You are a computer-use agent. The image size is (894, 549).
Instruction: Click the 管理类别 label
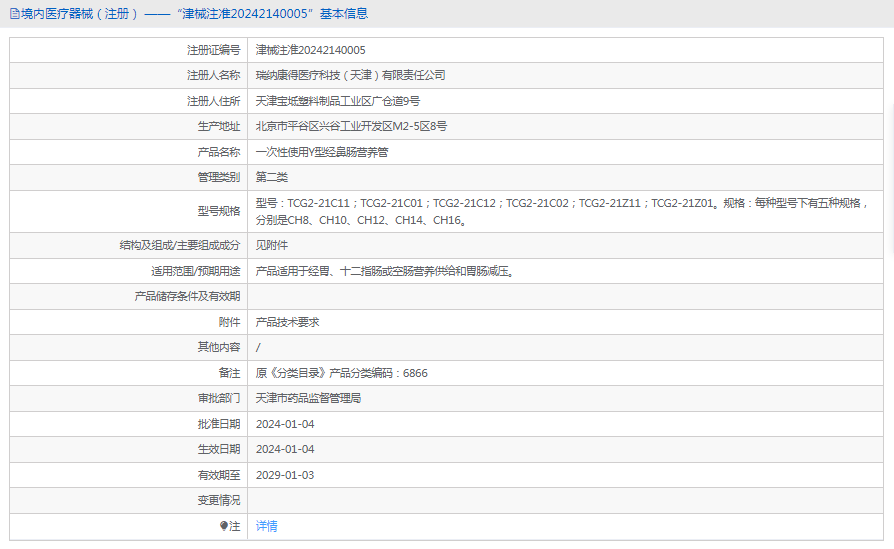219,177
